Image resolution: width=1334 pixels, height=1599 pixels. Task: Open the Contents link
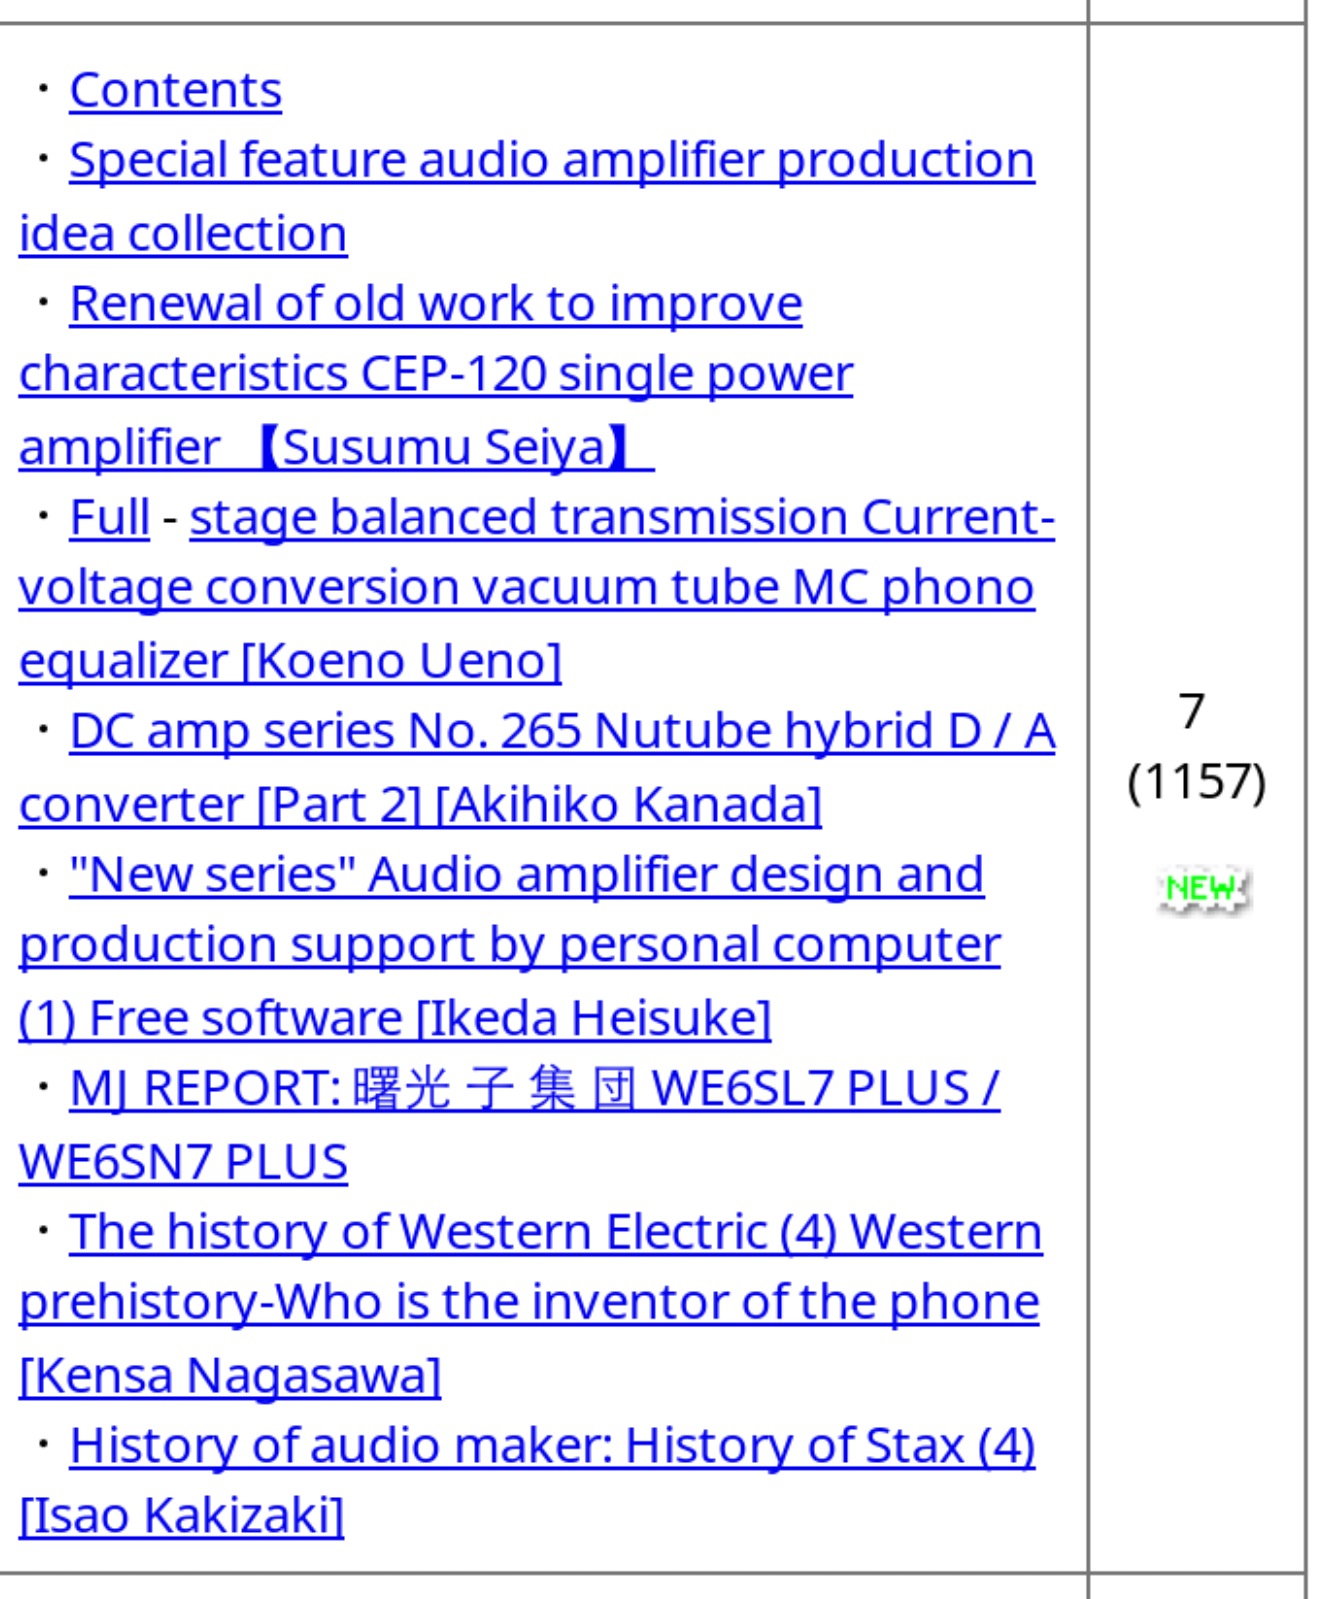(175, 90)
